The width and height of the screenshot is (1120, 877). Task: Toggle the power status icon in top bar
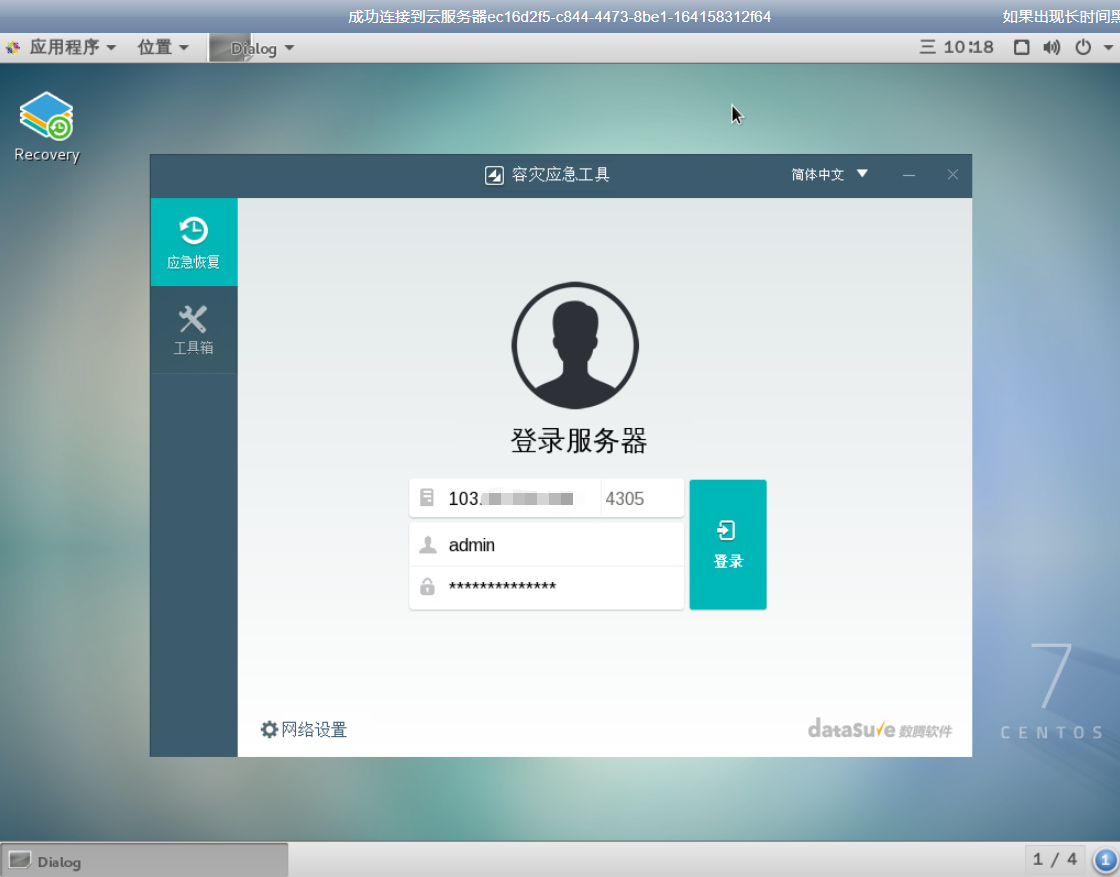pyautogui.click(x=1082, y=46)
